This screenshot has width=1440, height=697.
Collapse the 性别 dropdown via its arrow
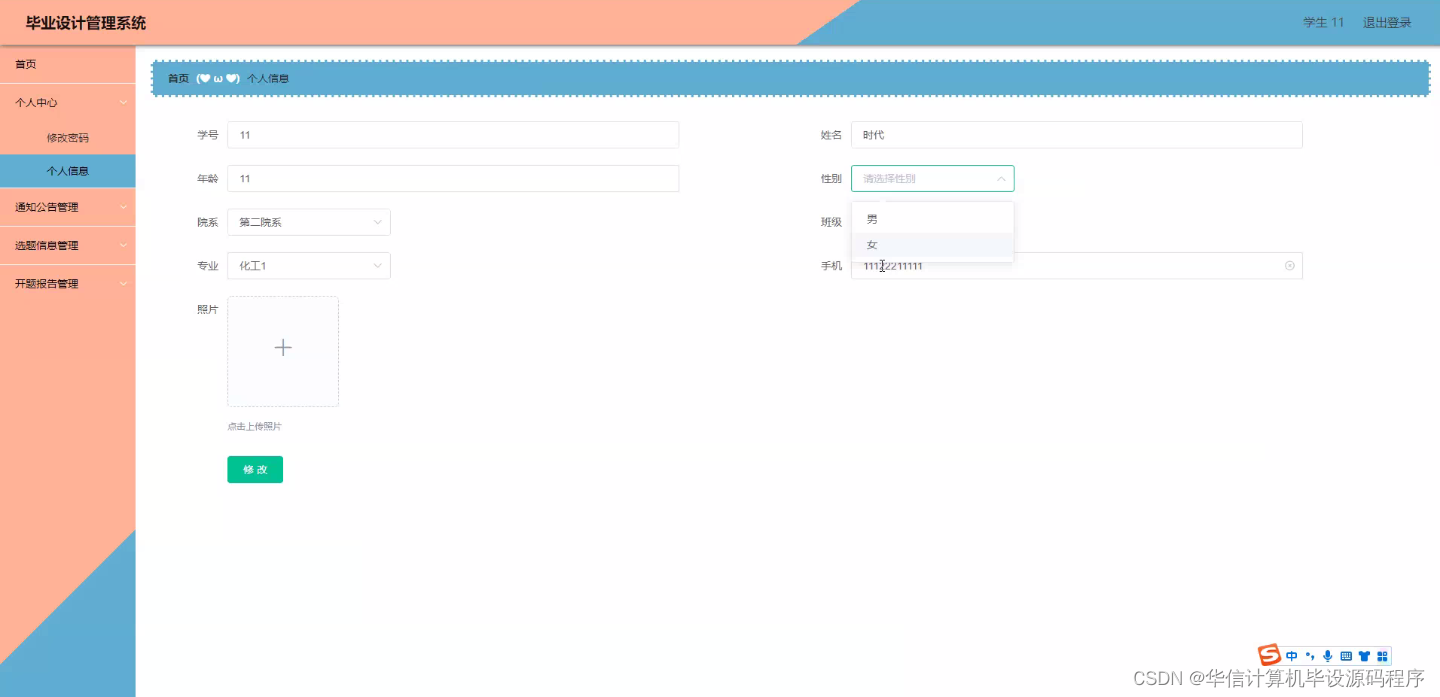pyautogui.click(x=1001, y=178)
